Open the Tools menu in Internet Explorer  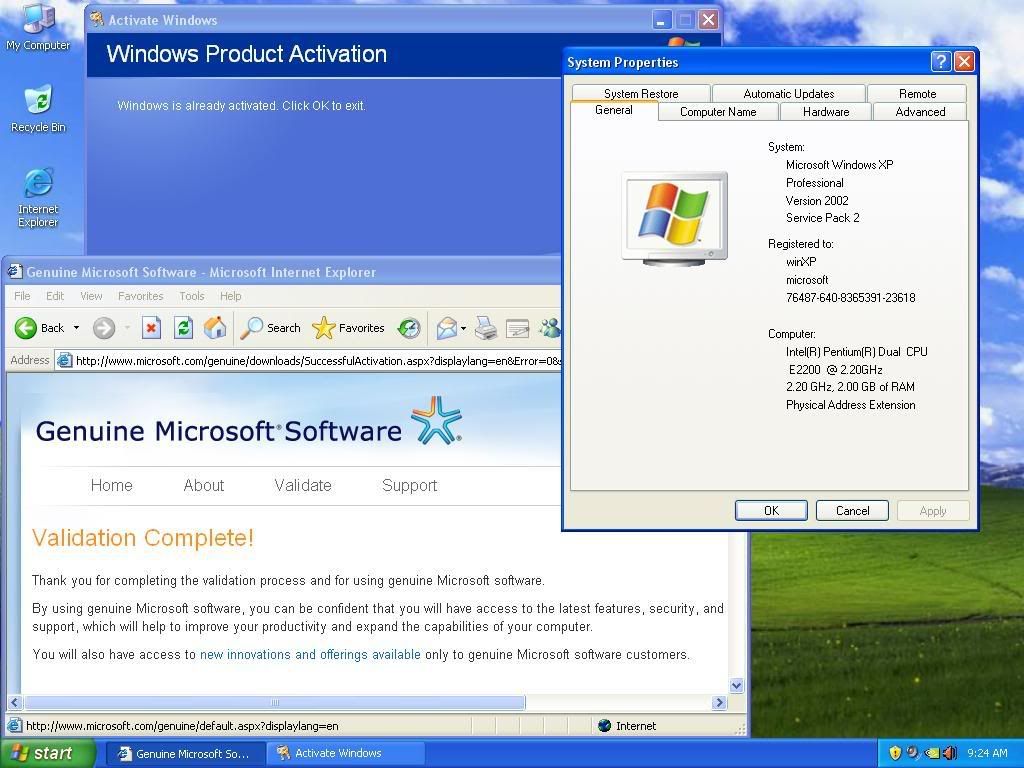(x=192, y=296)
